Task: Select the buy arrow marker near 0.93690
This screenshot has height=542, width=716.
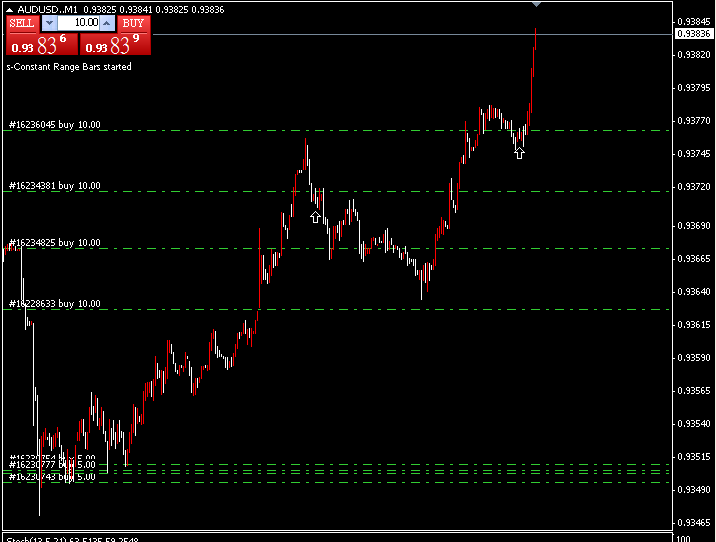Action: pyautogui.click(x=316, y=217)
